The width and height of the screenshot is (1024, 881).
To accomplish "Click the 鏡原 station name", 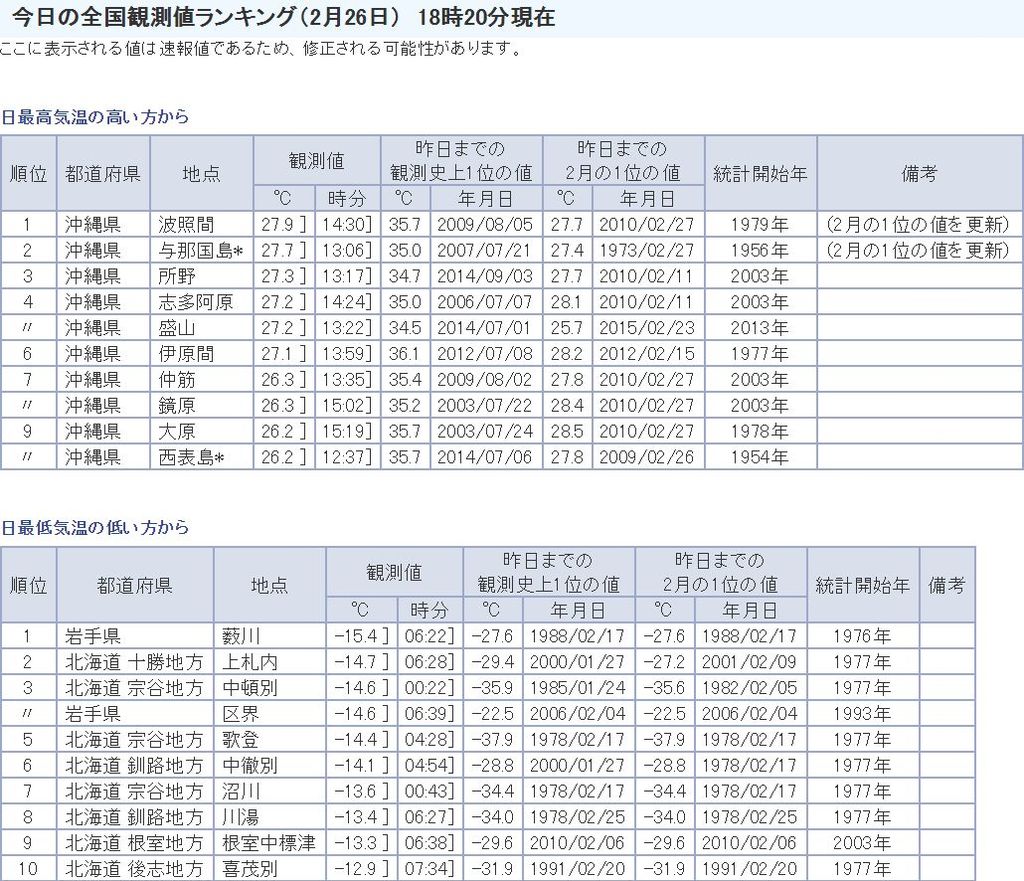I will (177, 406).
